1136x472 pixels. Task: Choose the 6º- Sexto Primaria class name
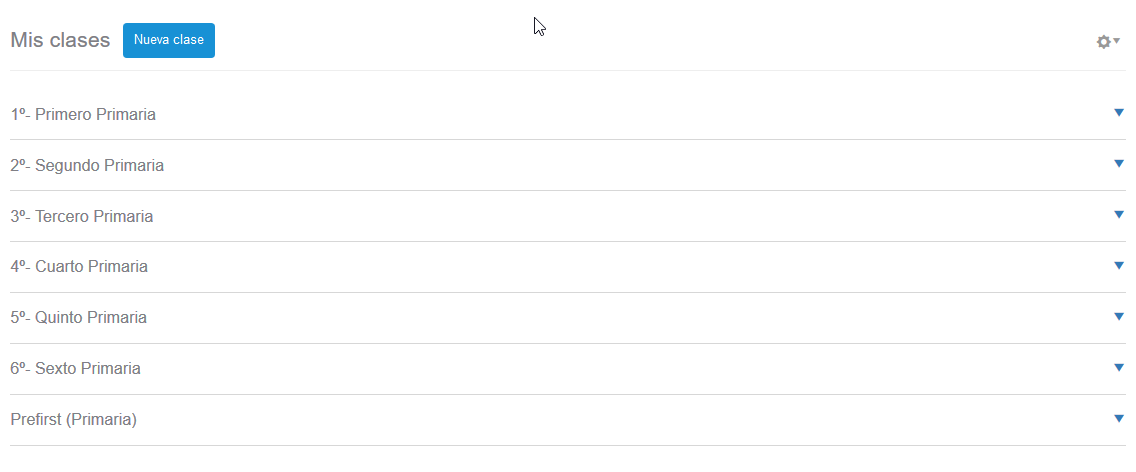pos(76,369)
